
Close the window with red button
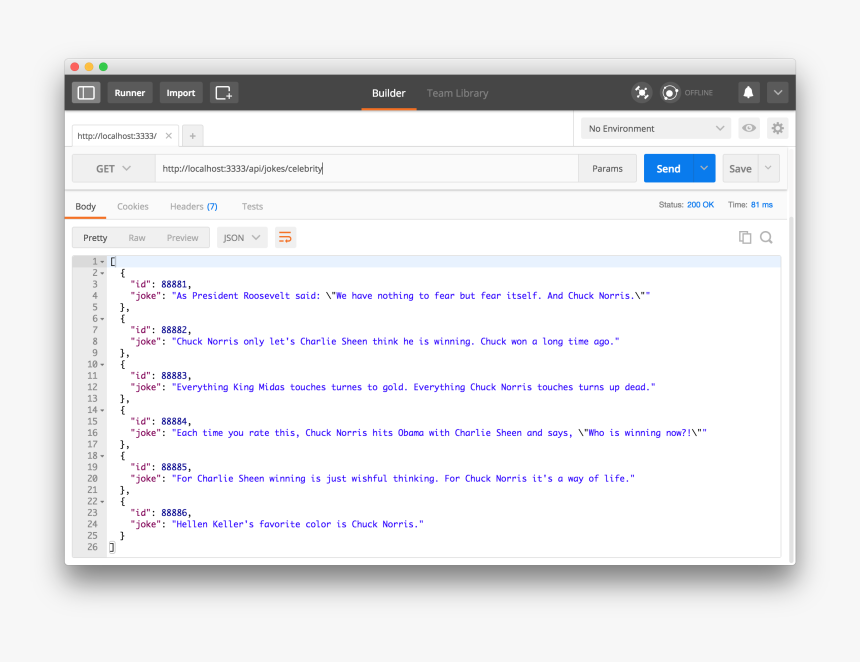pos(75,67)
